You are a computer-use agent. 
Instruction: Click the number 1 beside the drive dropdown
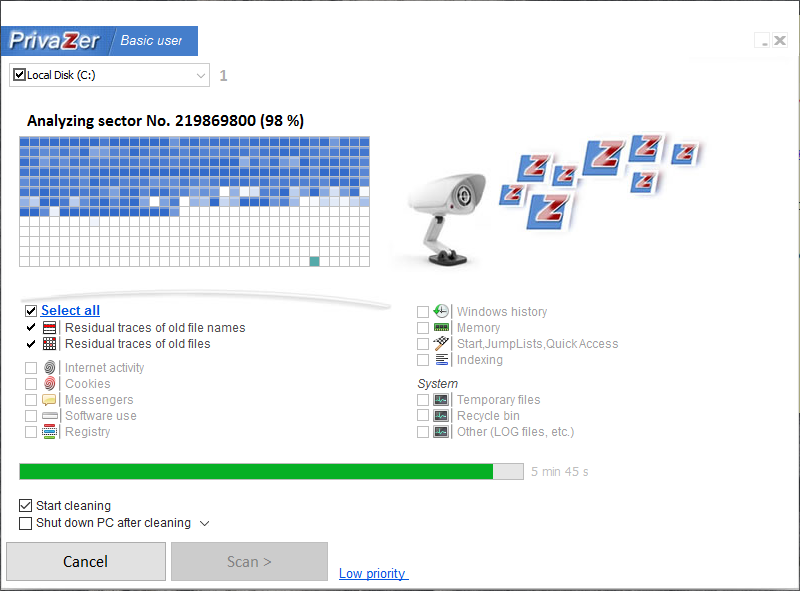pos(223,76)
